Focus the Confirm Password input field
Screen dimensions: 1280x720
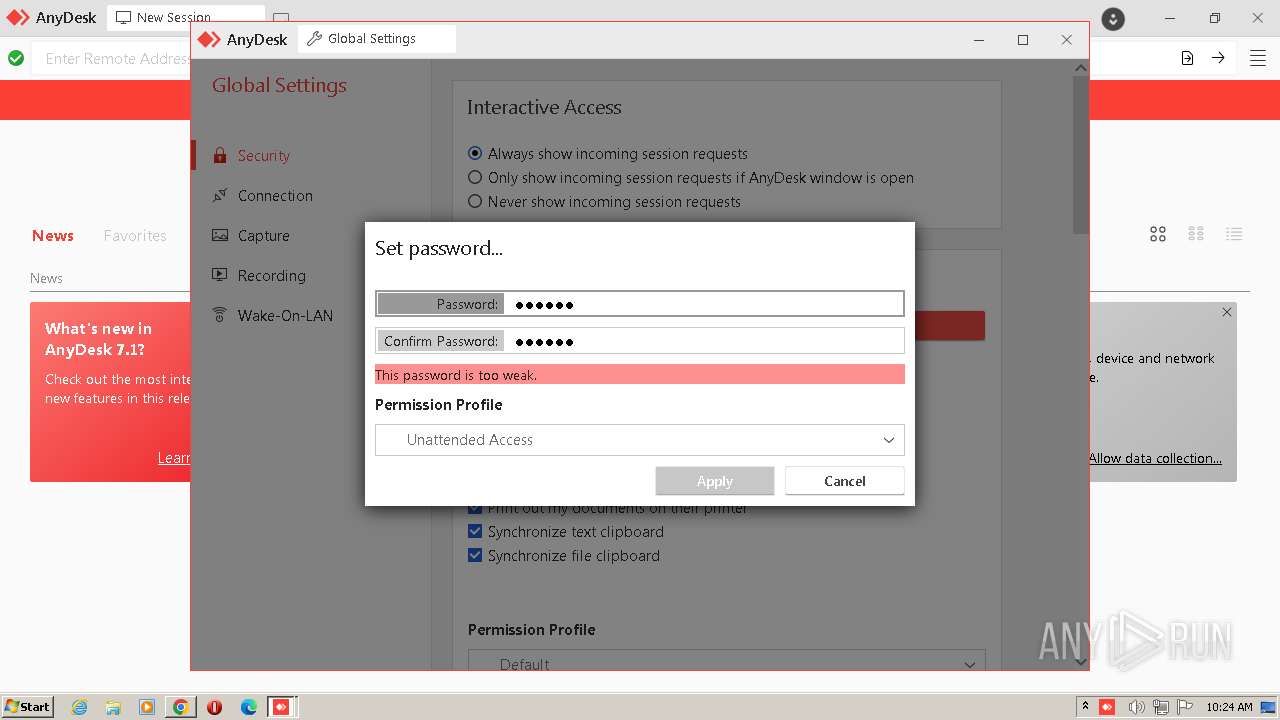[x=640, y=340]
